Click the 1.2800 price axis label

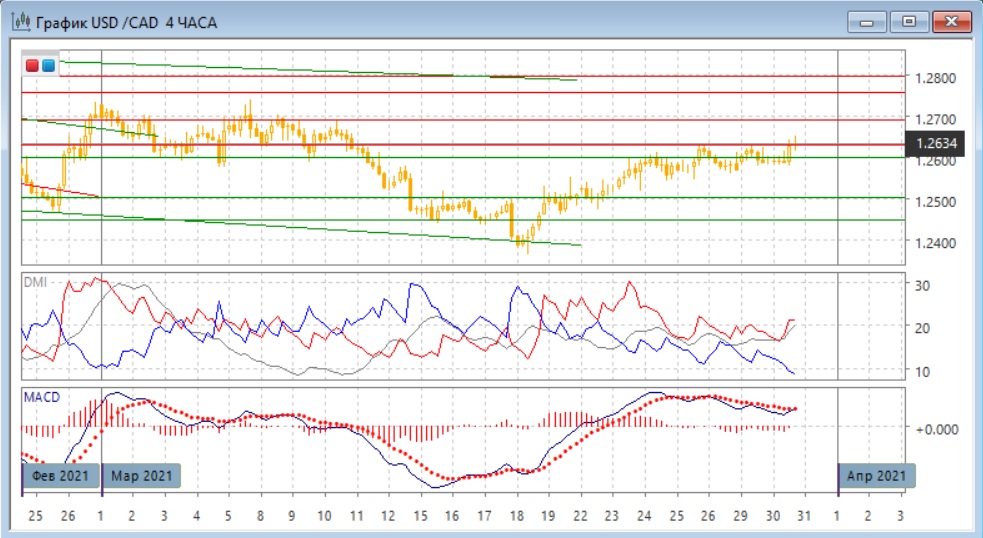935,78
